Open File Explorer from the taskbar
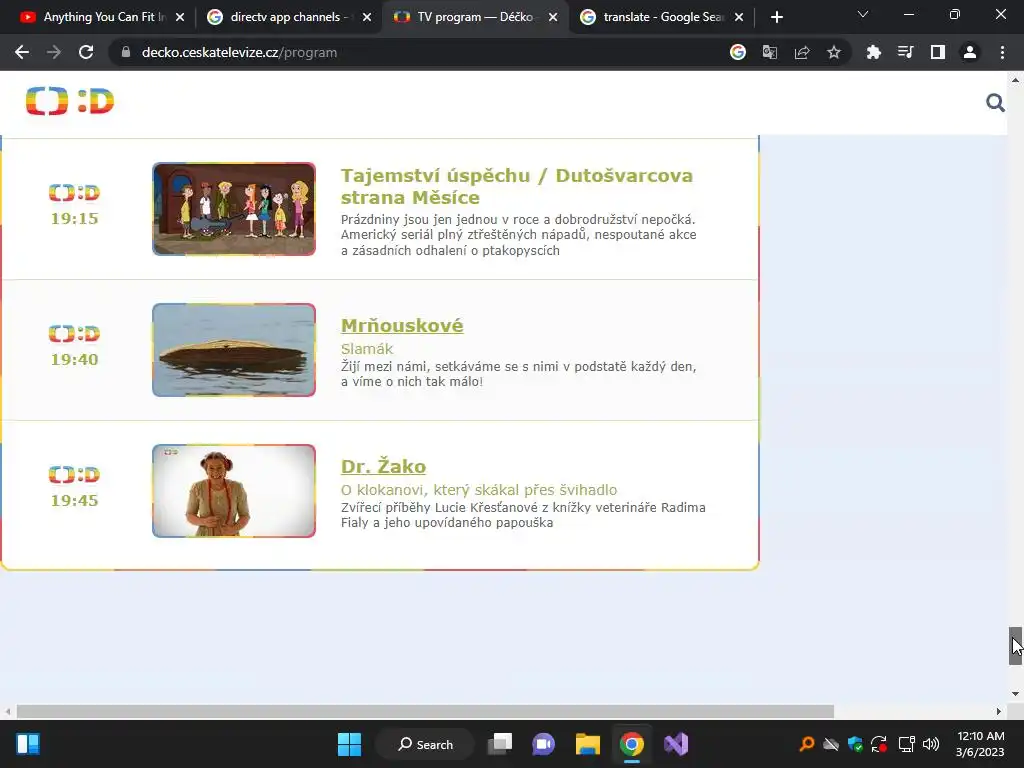 [588, 744]
